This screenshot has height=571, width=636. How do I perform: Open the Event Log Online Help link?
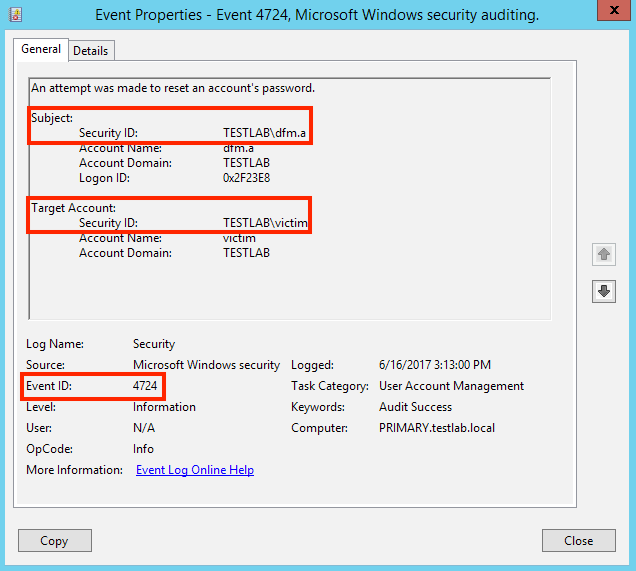(x=195, y=470)
